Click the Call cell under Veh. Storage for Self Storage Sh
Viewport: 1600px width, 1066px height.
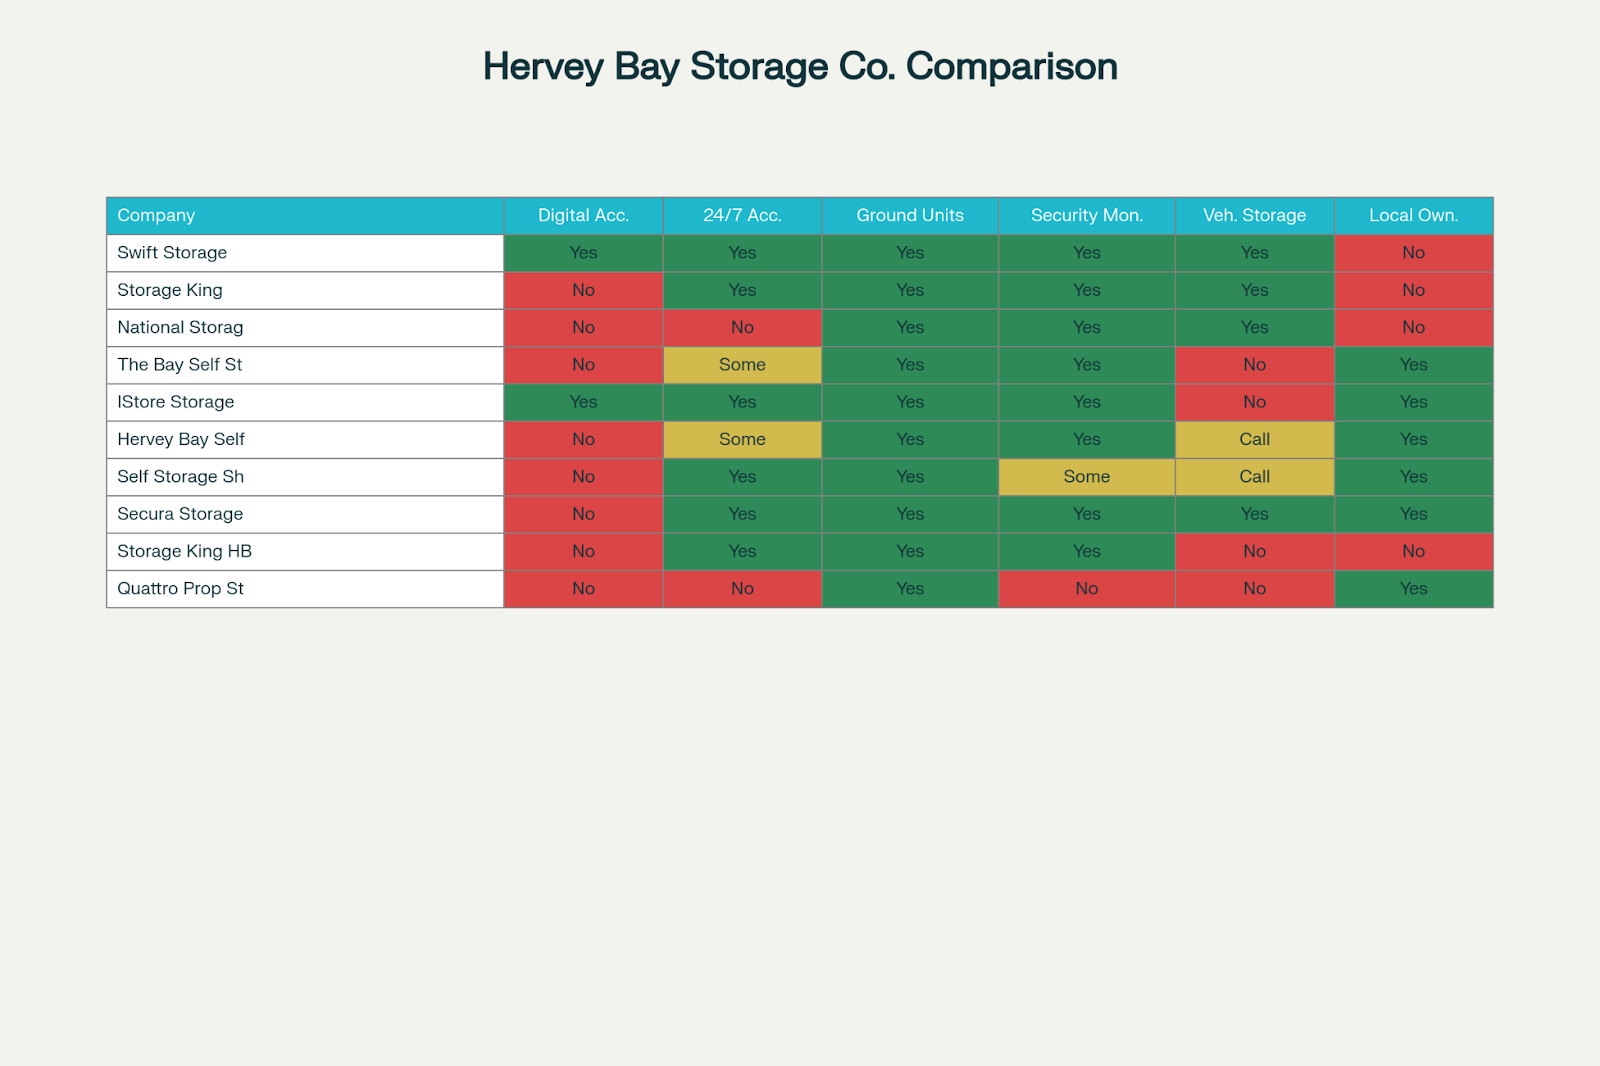[1254, 477]
